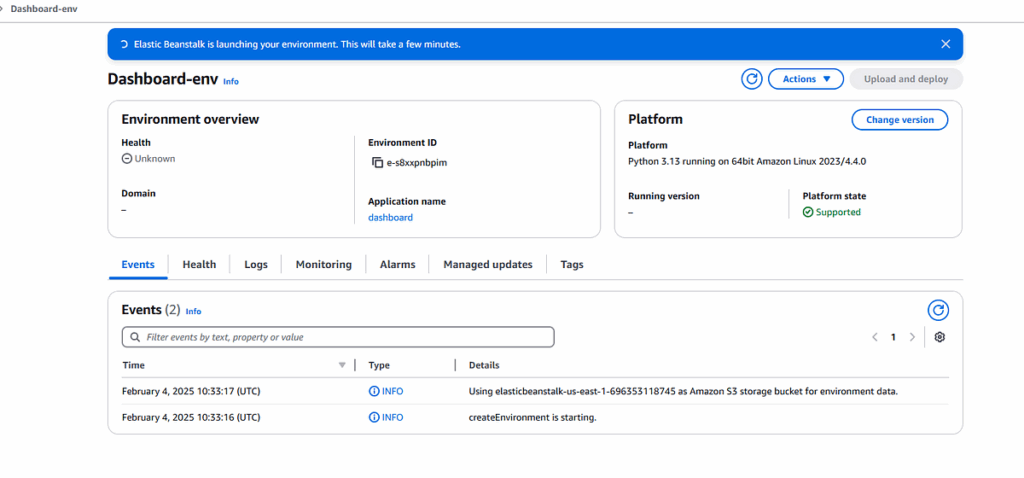The image size is (1024, 478).
Task: Click the Upload and deploy button
Action: pyautogui.click(x=905, y=79)
